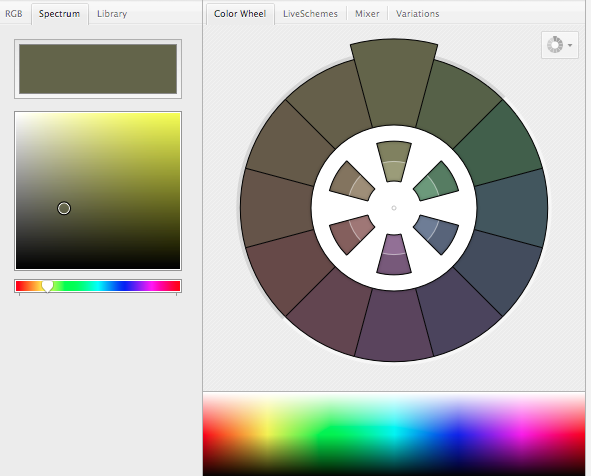Switch to the Variations tab

417,14
